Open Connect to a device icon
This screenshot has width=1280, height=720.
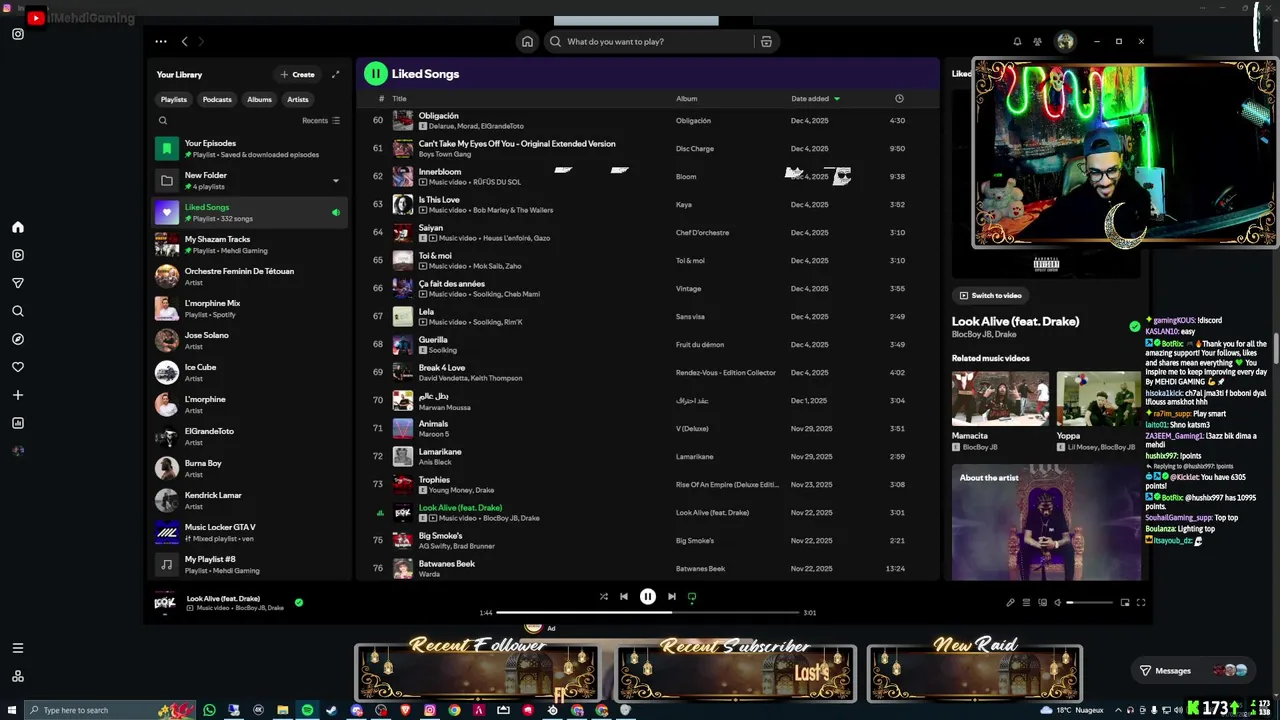coord(1042,603)
